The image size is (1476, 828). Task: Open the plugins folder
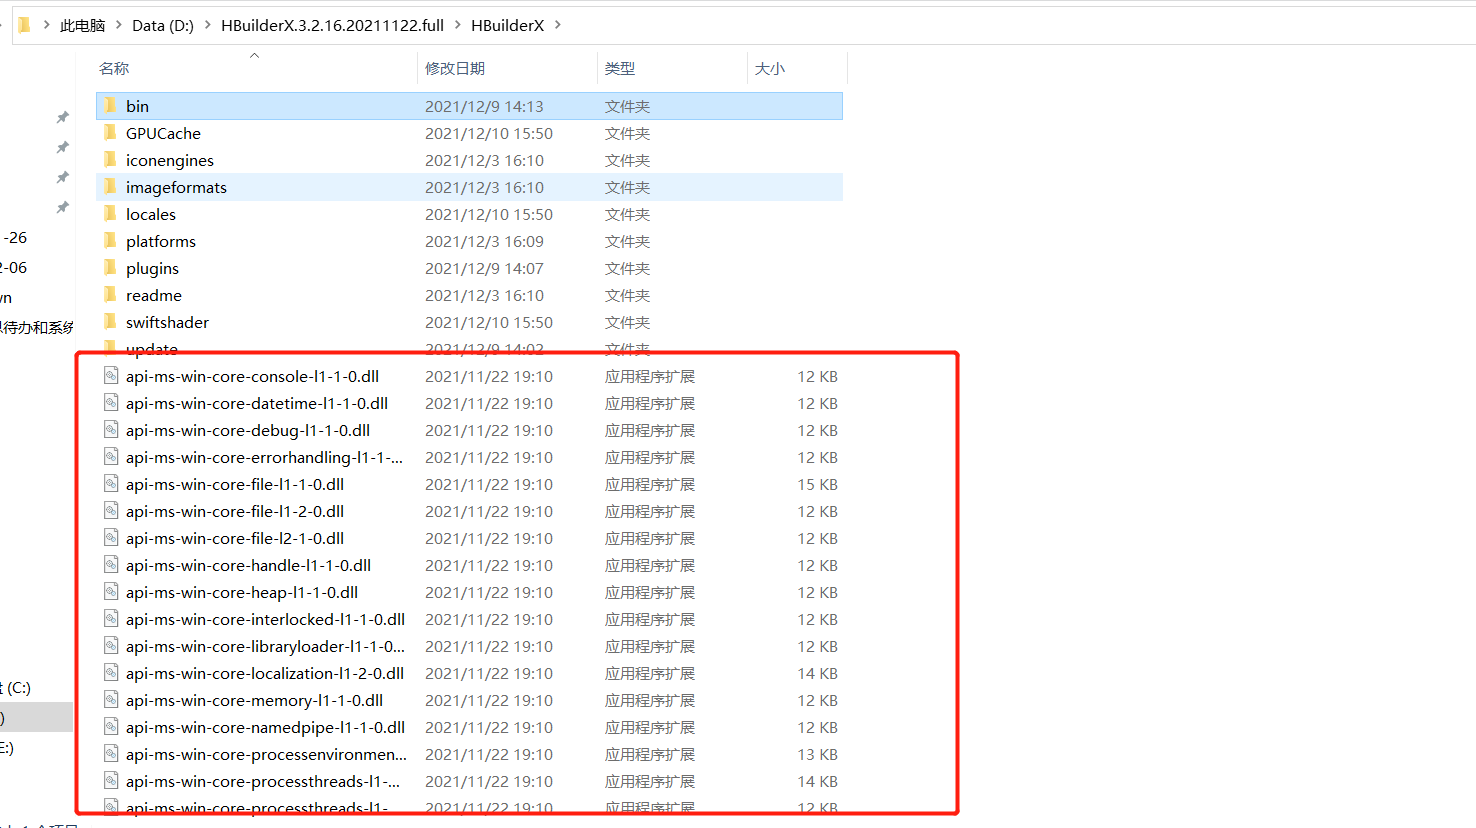pyautogui.click(x=152, y=267)
